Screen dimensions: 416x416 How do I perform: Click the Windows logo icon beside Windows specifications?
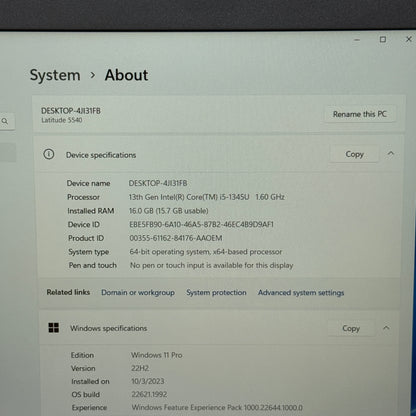click(54, 328)
